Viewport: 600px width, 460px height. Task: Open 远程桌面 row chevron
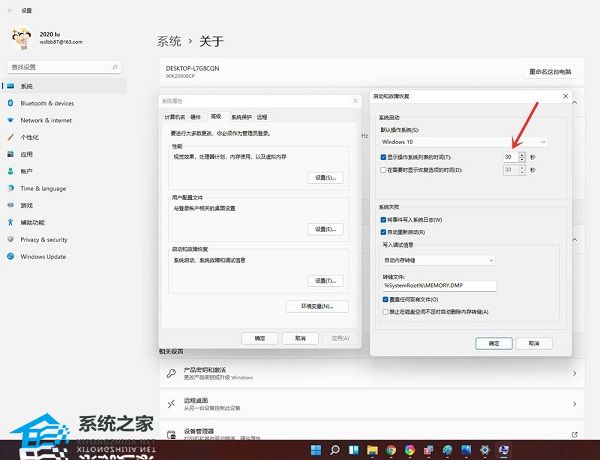574,404
